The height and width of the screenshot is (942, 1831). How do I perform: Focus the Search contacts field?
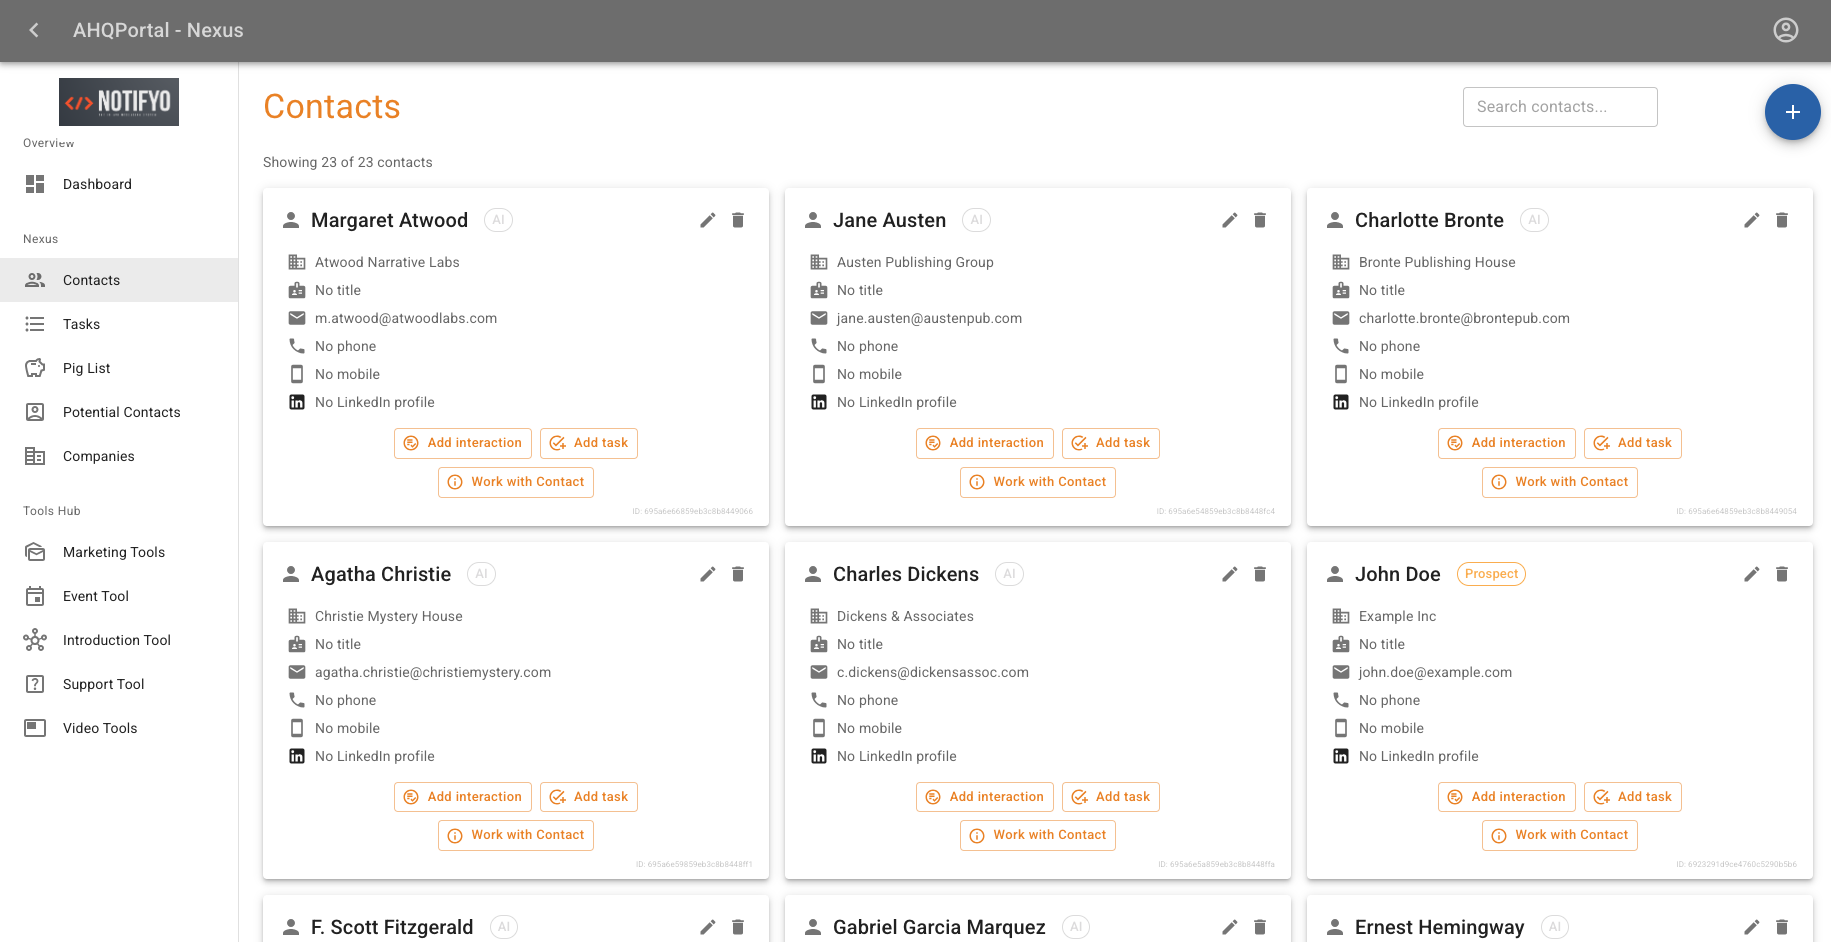(x=1559, y=107)
